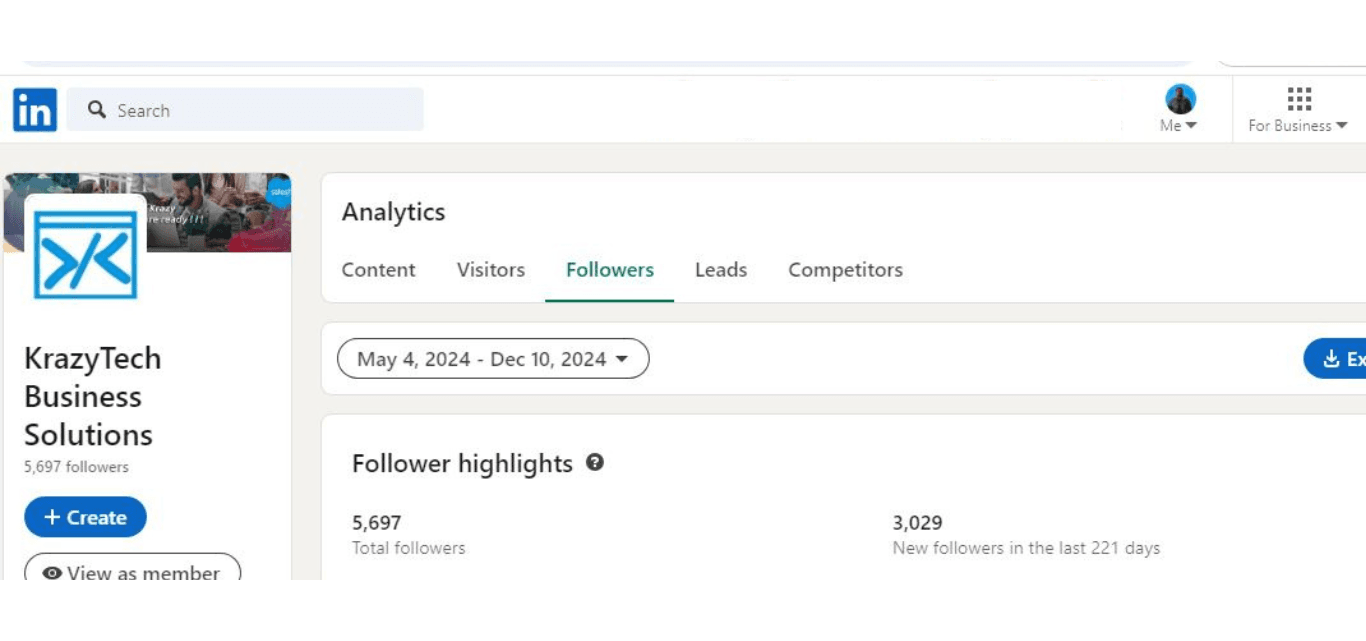Click the '3,029' new followers value
The image size is (1366, 641).
(917, 522)
